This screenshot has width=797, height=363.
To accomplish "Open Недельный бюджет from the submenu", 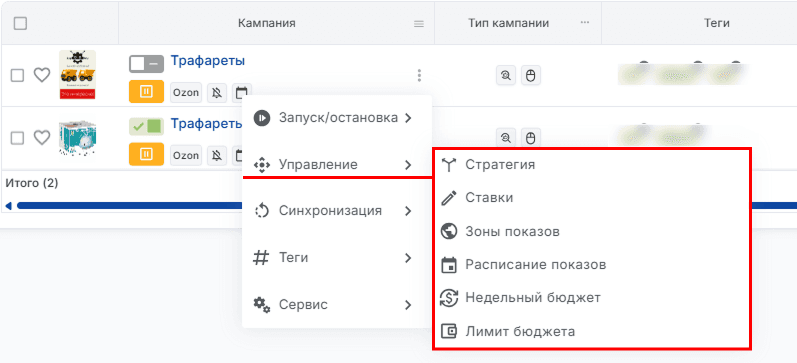I will 592,297.
